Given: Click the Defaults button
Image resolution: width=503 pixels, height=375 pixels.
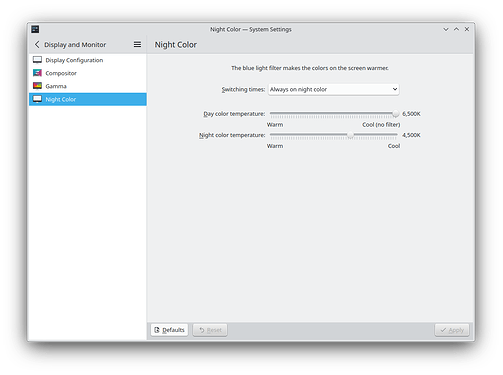Looking at the screenshot, I should pos(169,330).
